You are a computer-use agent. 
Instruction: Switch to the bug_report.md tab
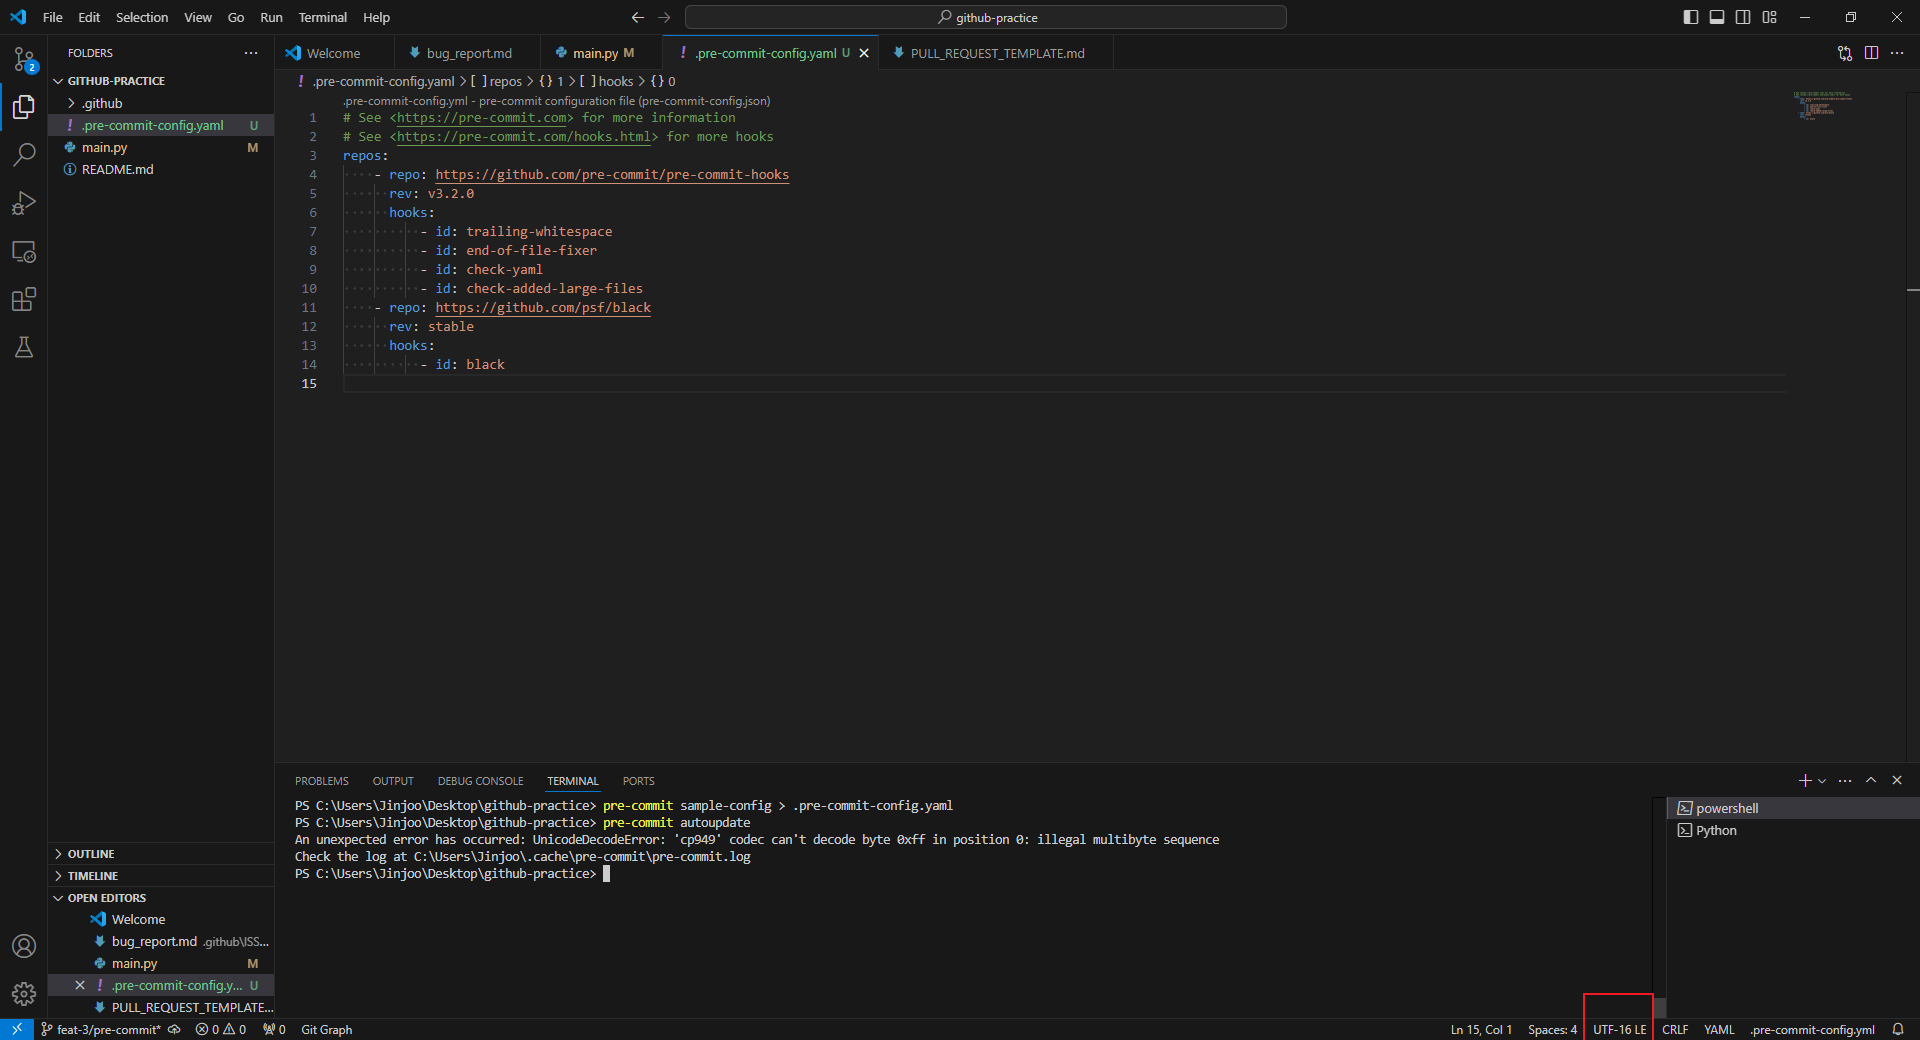(x=465, y=53)
